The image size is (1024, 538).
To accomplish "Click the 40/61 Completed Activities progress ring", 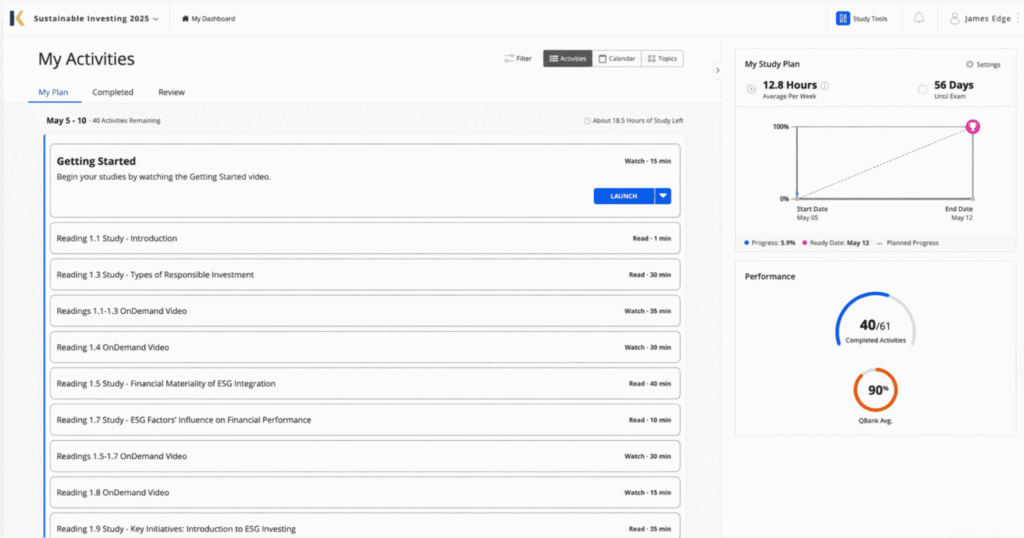I will pyautogui.click(x=876, y=320).
